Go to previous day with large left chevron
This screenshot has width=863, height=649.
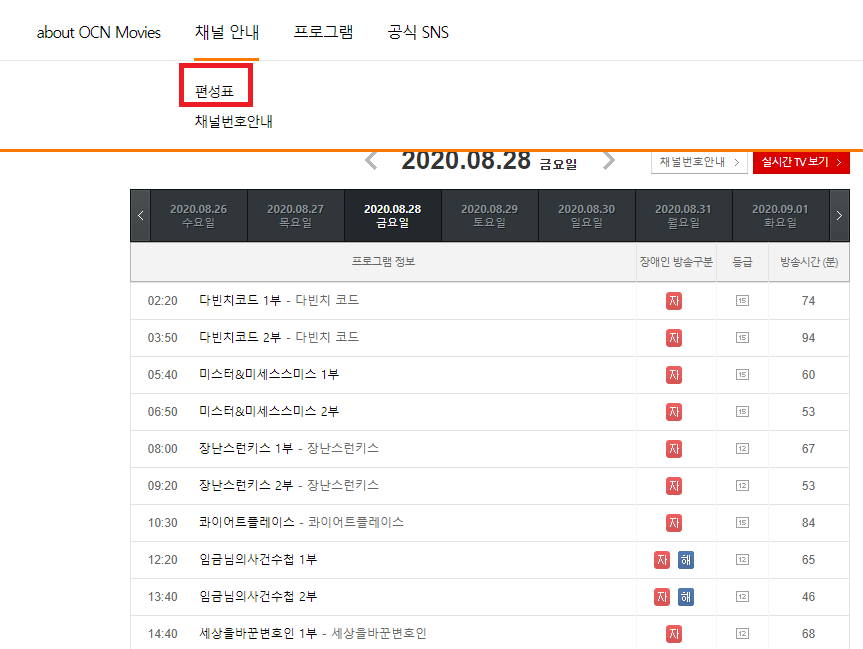371,161
